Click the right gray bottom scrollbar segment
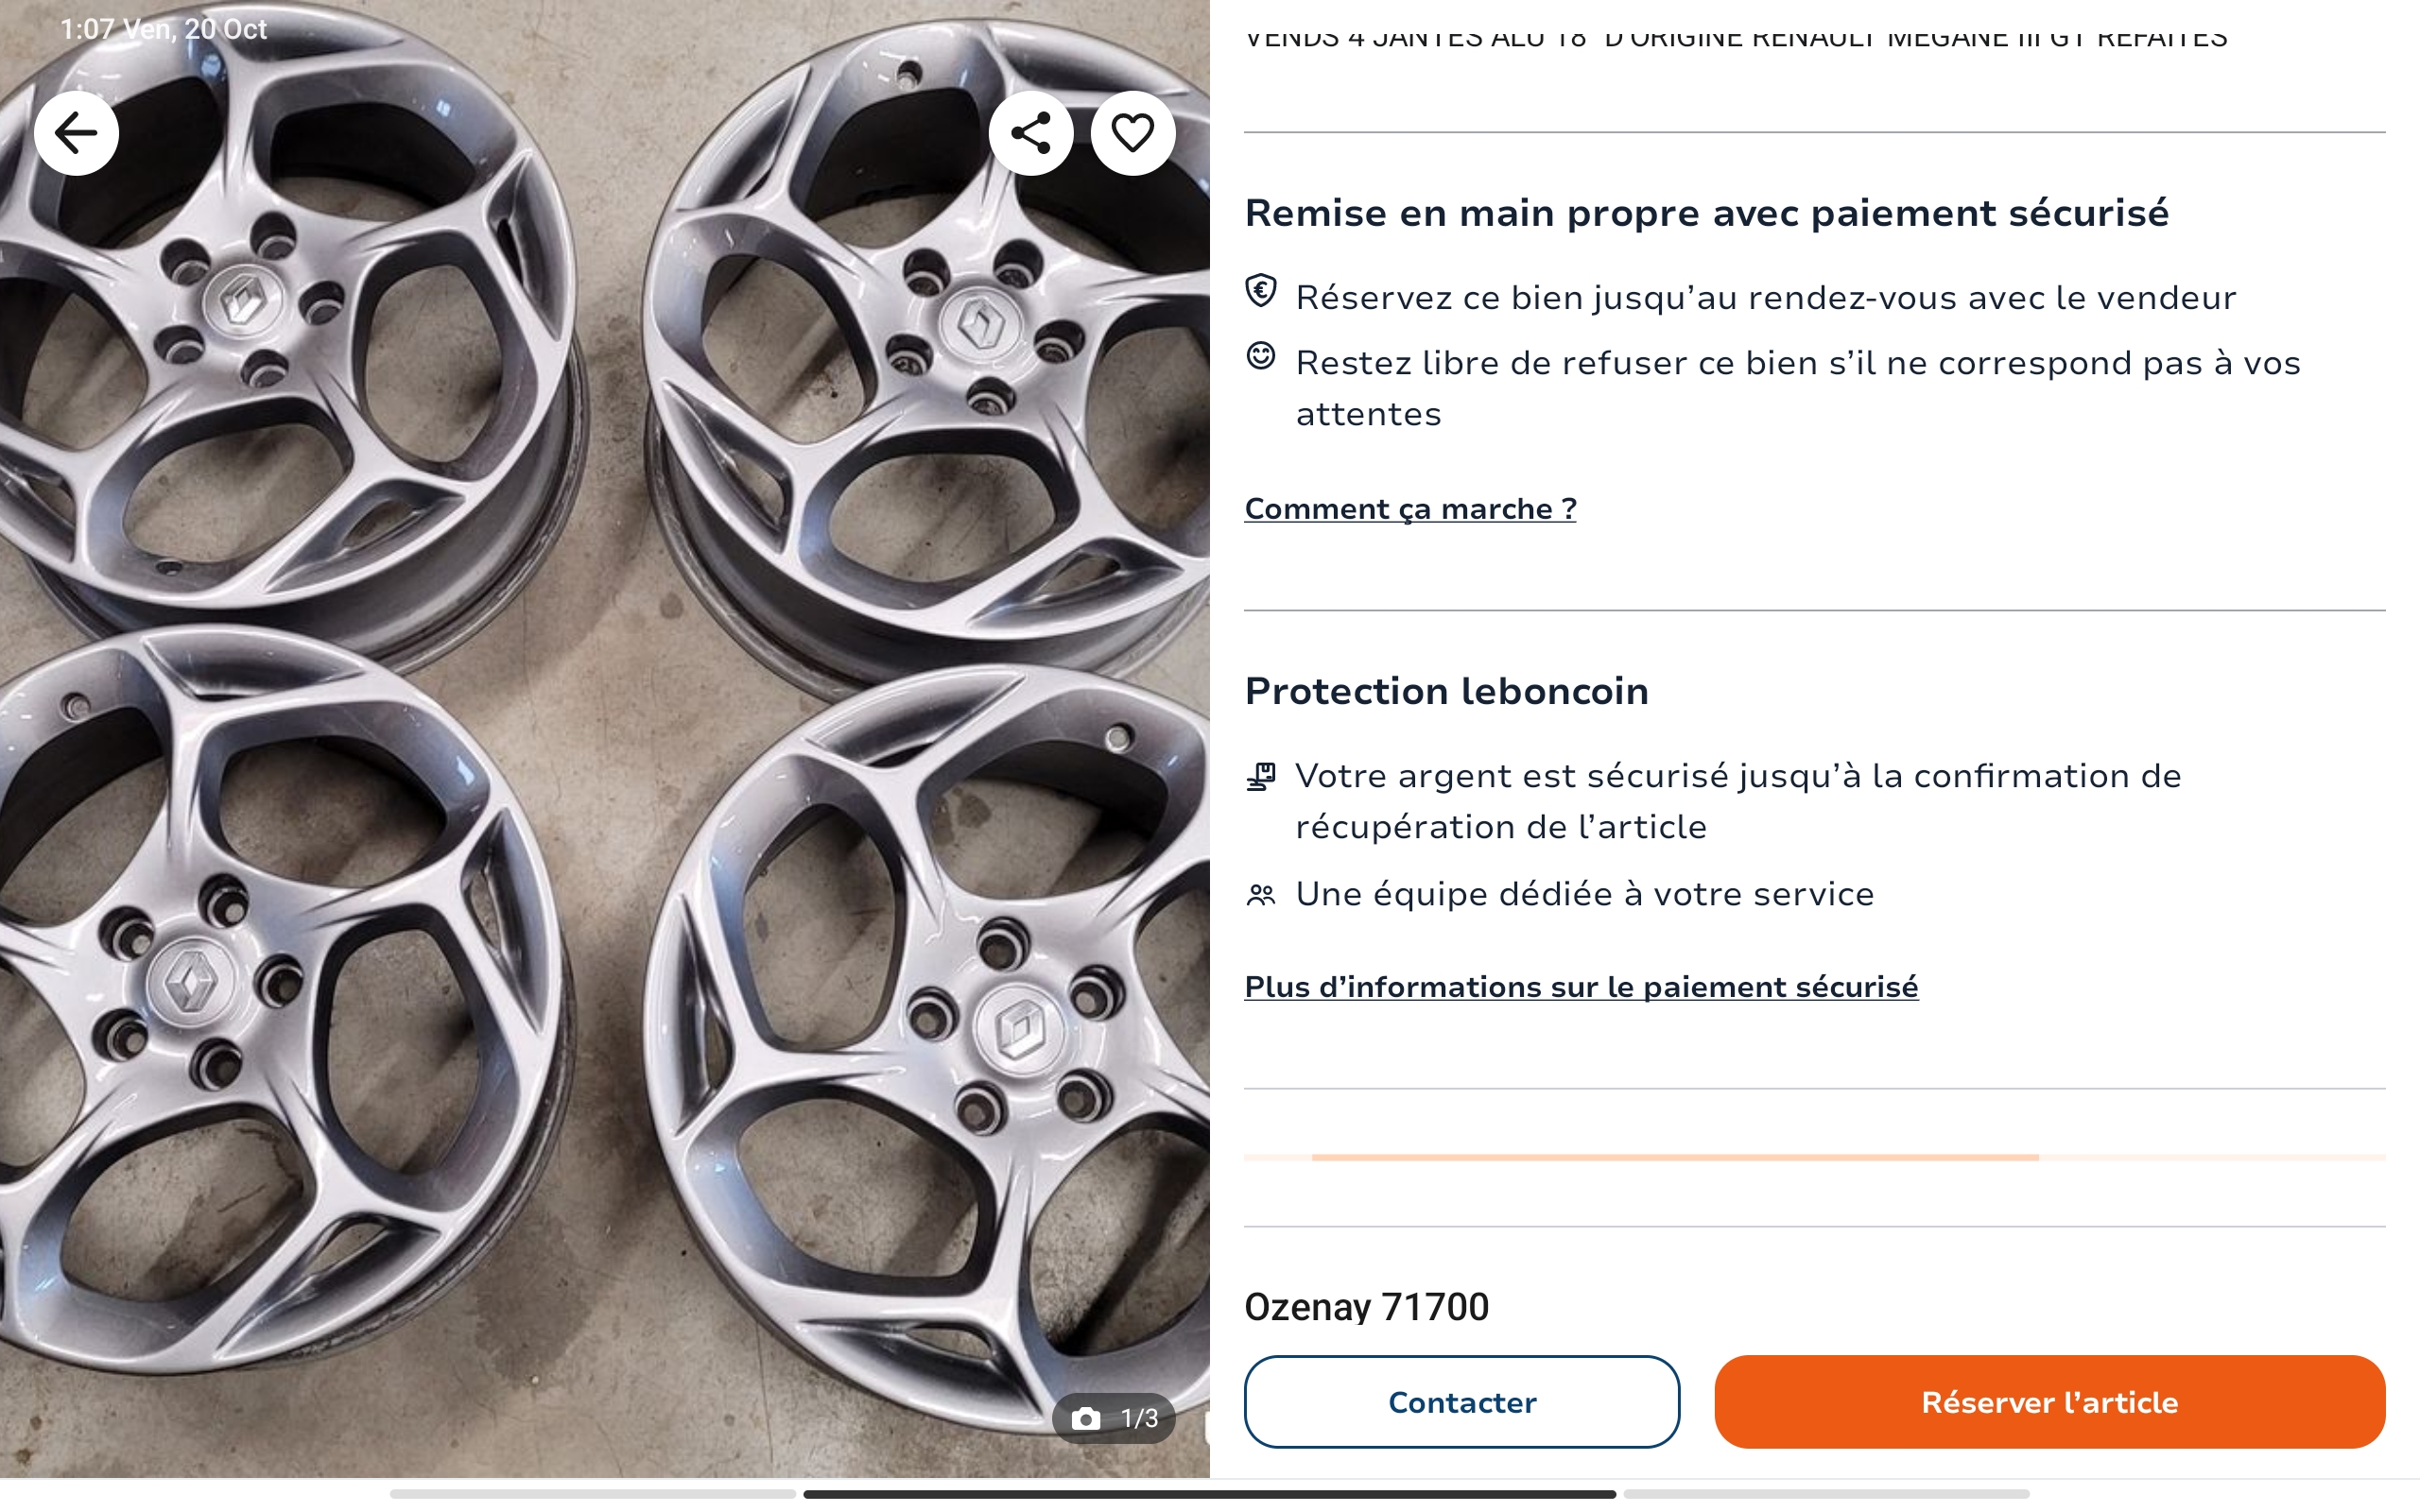The image size is (2420, 1512). 1826,1494
